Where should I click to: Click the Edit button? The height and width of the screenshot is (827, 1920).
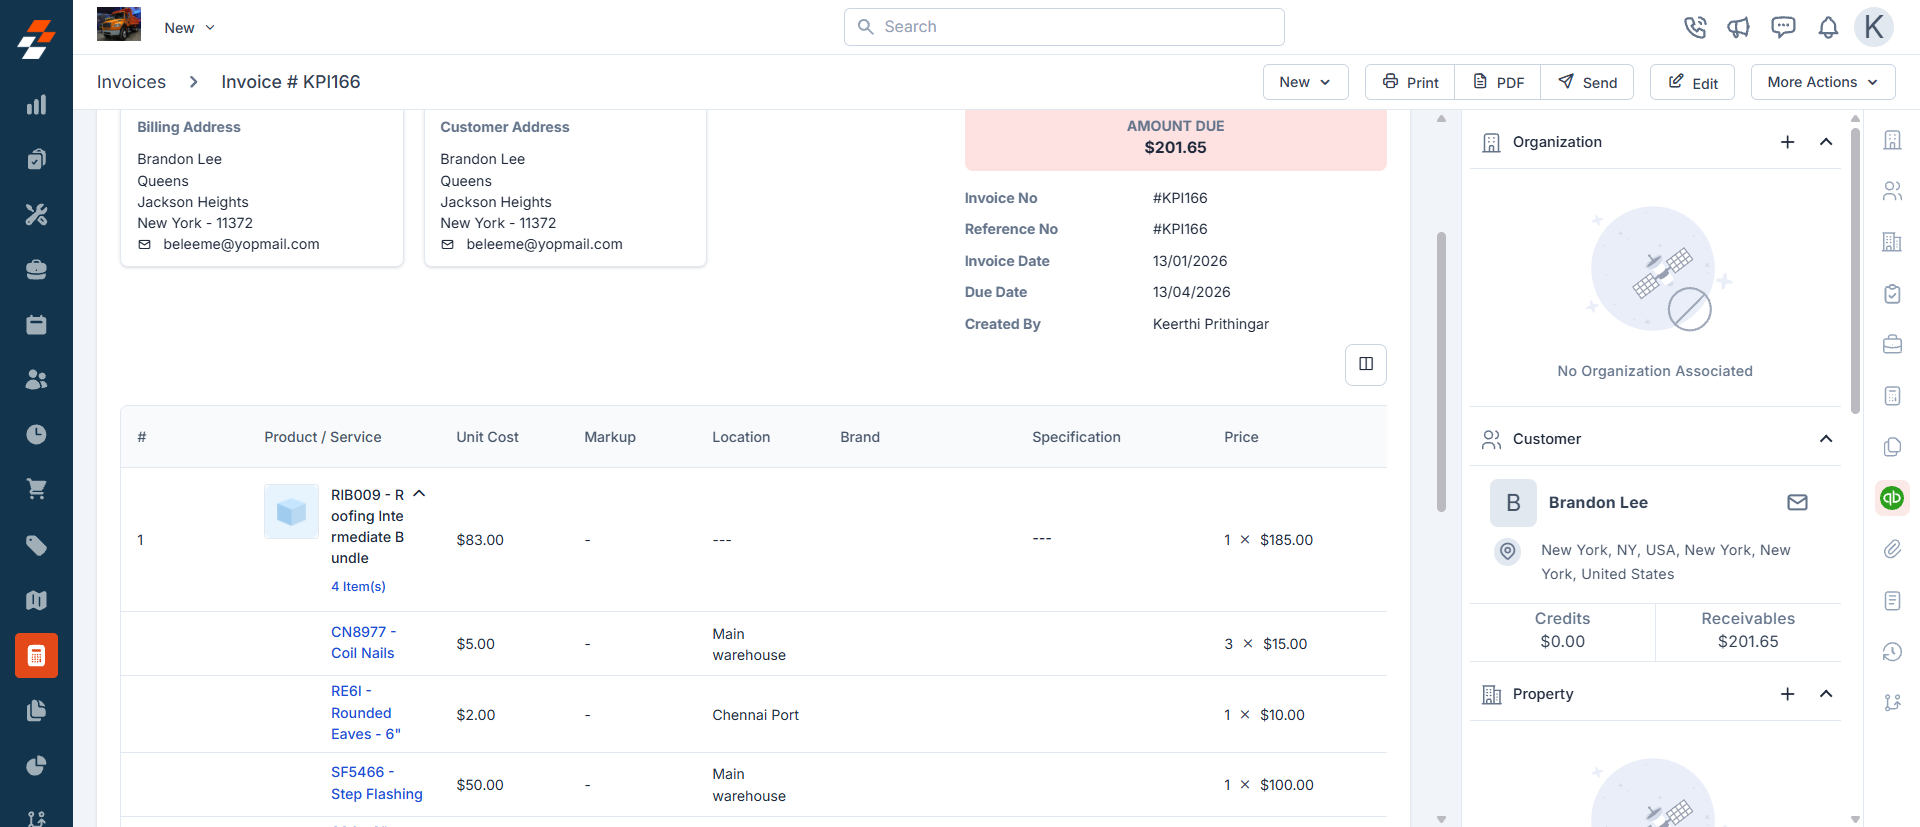pyautogui.click(x=1692, y=82)
